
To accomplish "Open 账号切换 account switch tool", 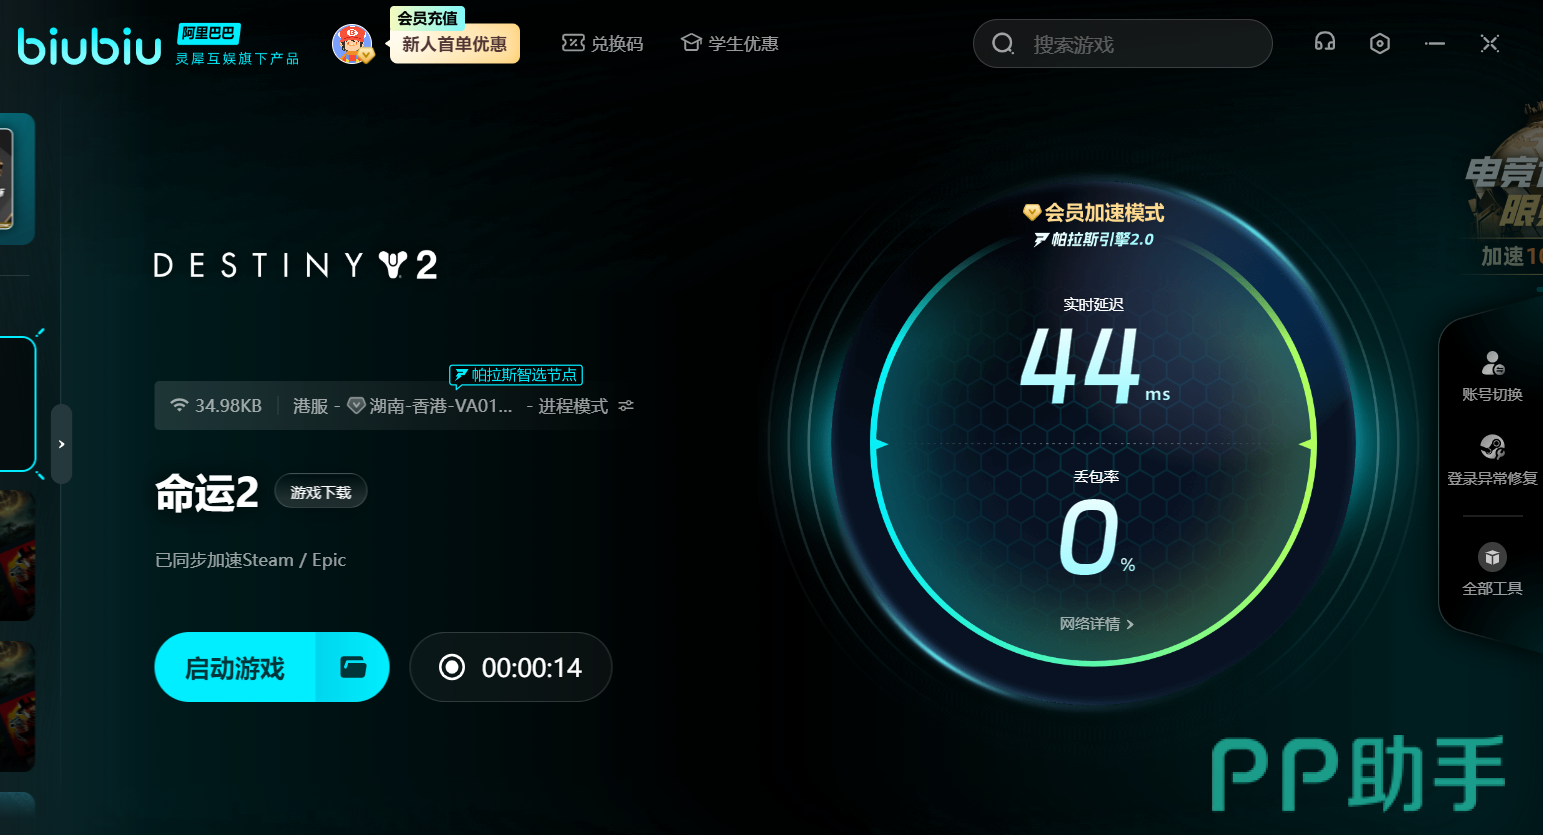I will pyautogui.click(x=1492, y=376).
